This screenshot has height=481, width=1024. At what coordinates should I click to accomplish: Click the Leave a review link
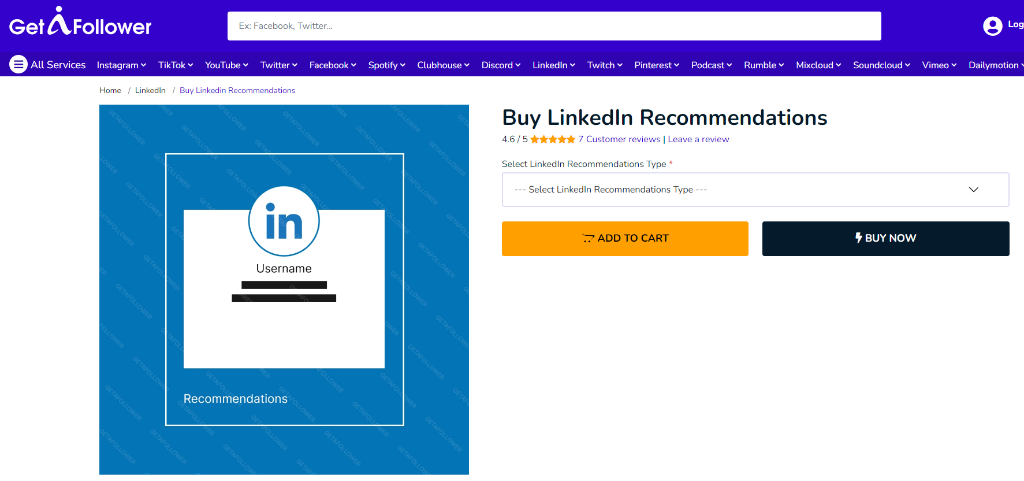pyautogui.click(x=698, y=139)
